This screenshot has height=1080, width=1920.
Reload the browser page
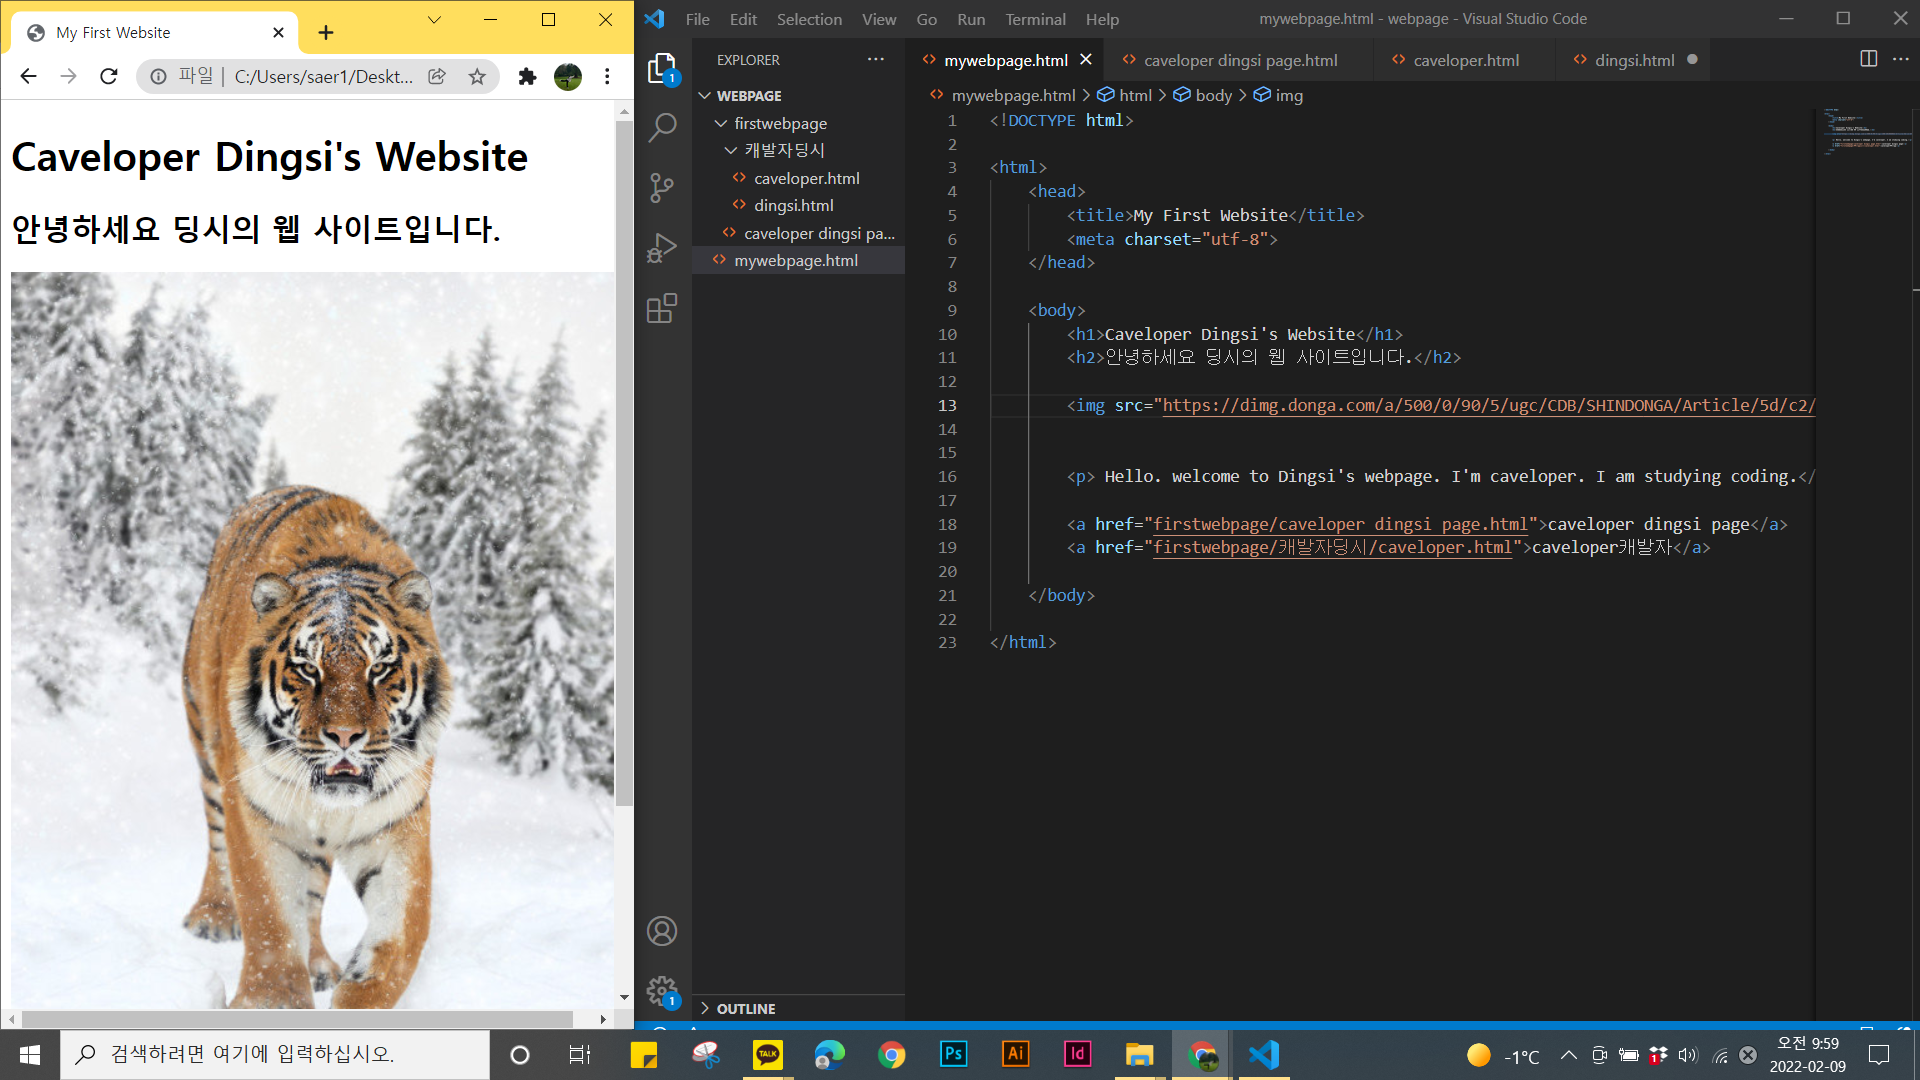[x=109, y=77]
